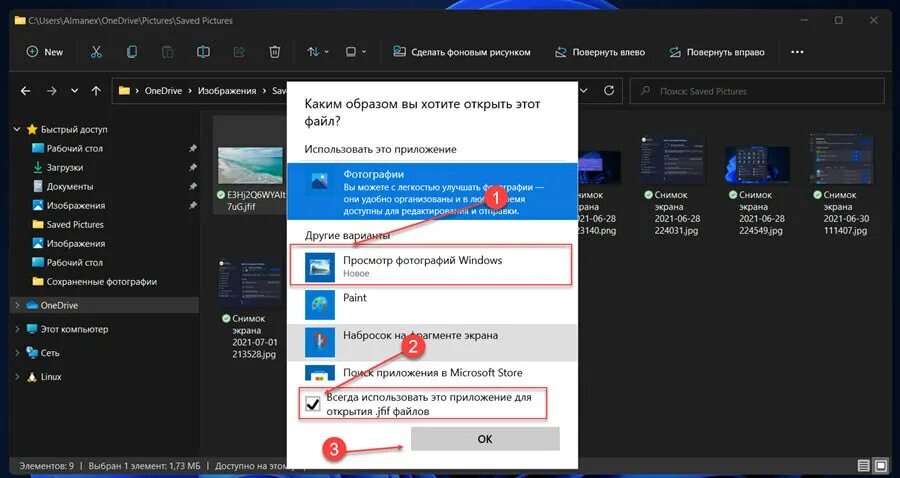Select Набросок на фрагменте экрана option
This screenshot has height=478, width=900.
(x=432, y=342)
